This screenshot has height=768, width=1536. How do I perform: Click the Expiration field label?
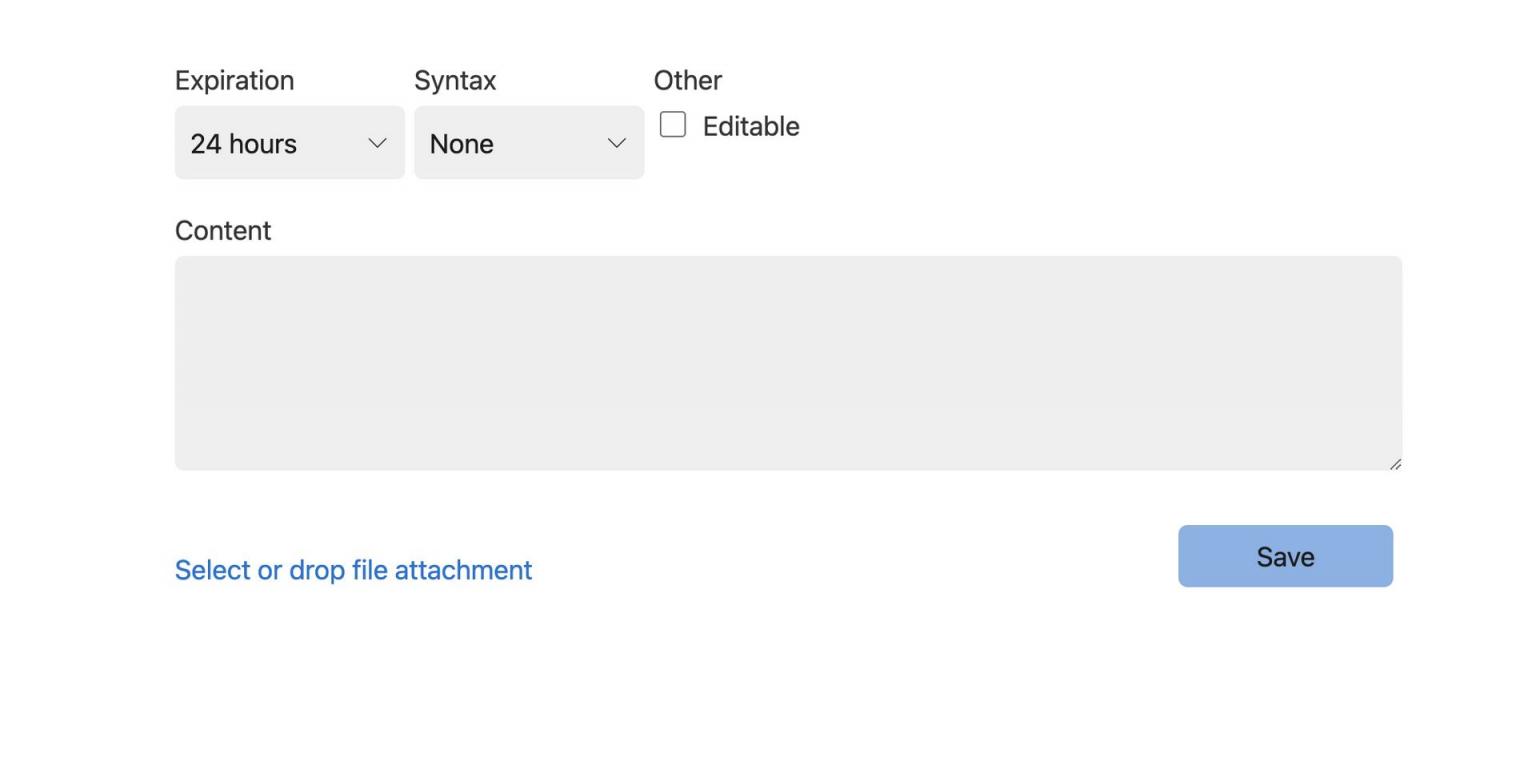[234, 81]
